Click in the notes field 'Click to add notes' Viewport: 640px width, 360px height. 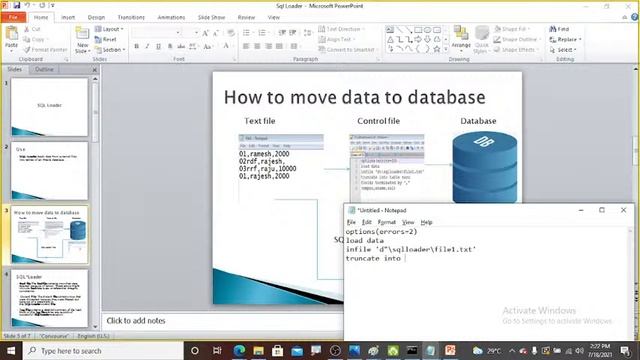tap(223, 321)
